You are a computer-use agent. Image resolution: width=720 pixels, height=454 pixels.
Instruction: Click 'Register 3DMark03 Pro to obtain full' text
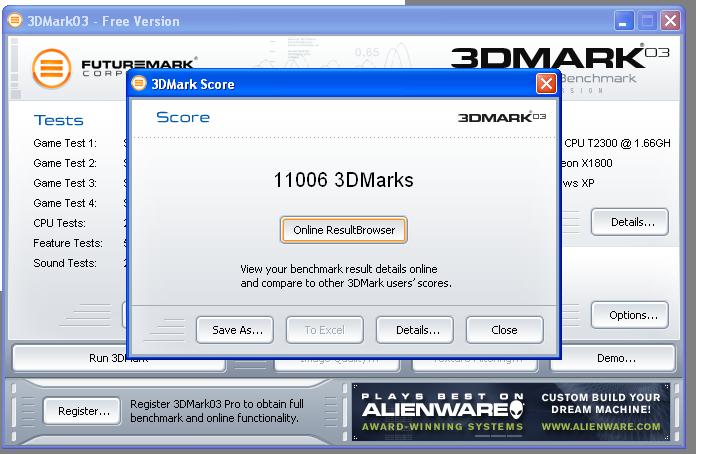tap(217, 404)
